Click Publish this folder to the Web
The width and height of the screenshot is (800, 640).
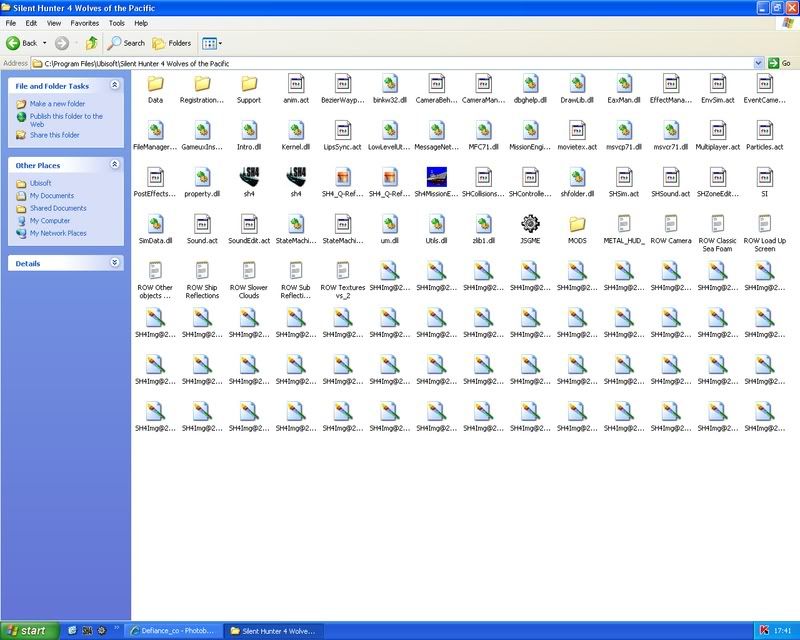(x=66, y=120)
